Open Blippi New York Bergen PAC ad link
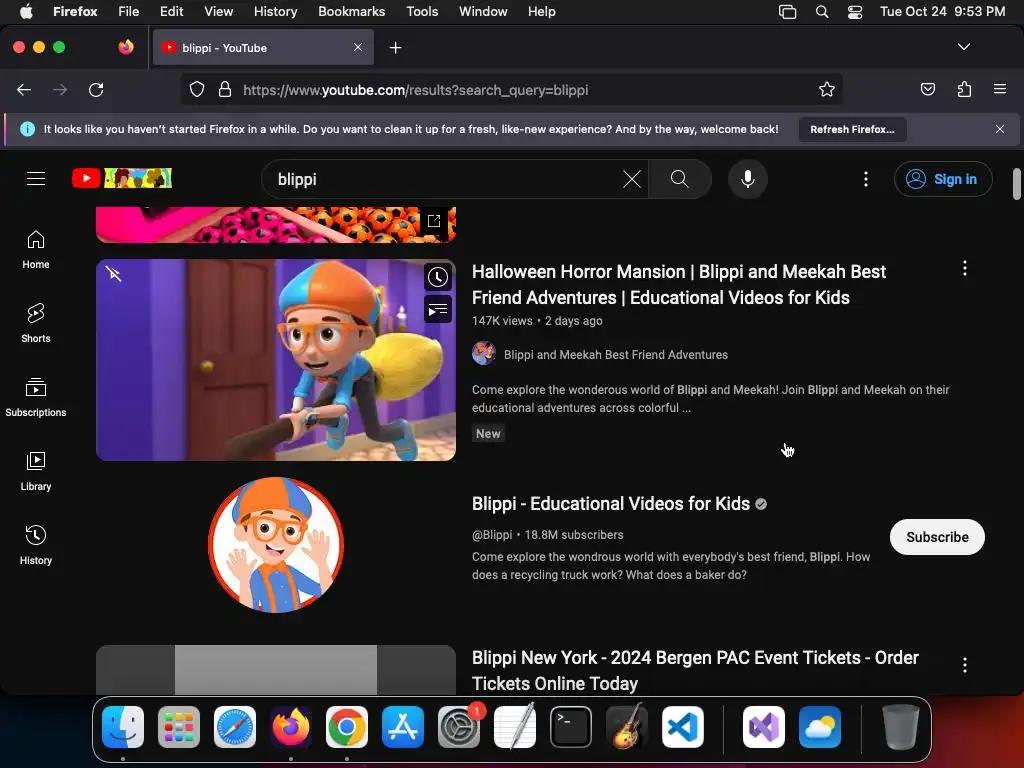The height and width of the screenshot is (768, 1024). [695, 671]
